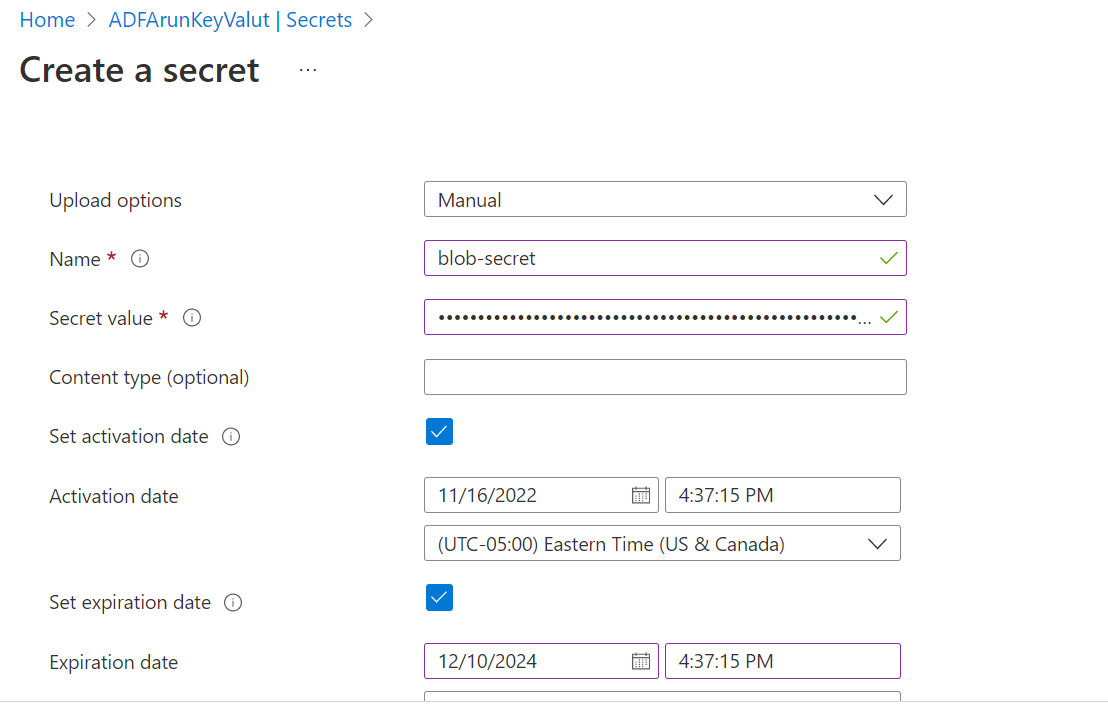Viewport: 1108px width, 706px height.
Task: Click the Name field containing blob-secret
Action: (x=650, y=258)
